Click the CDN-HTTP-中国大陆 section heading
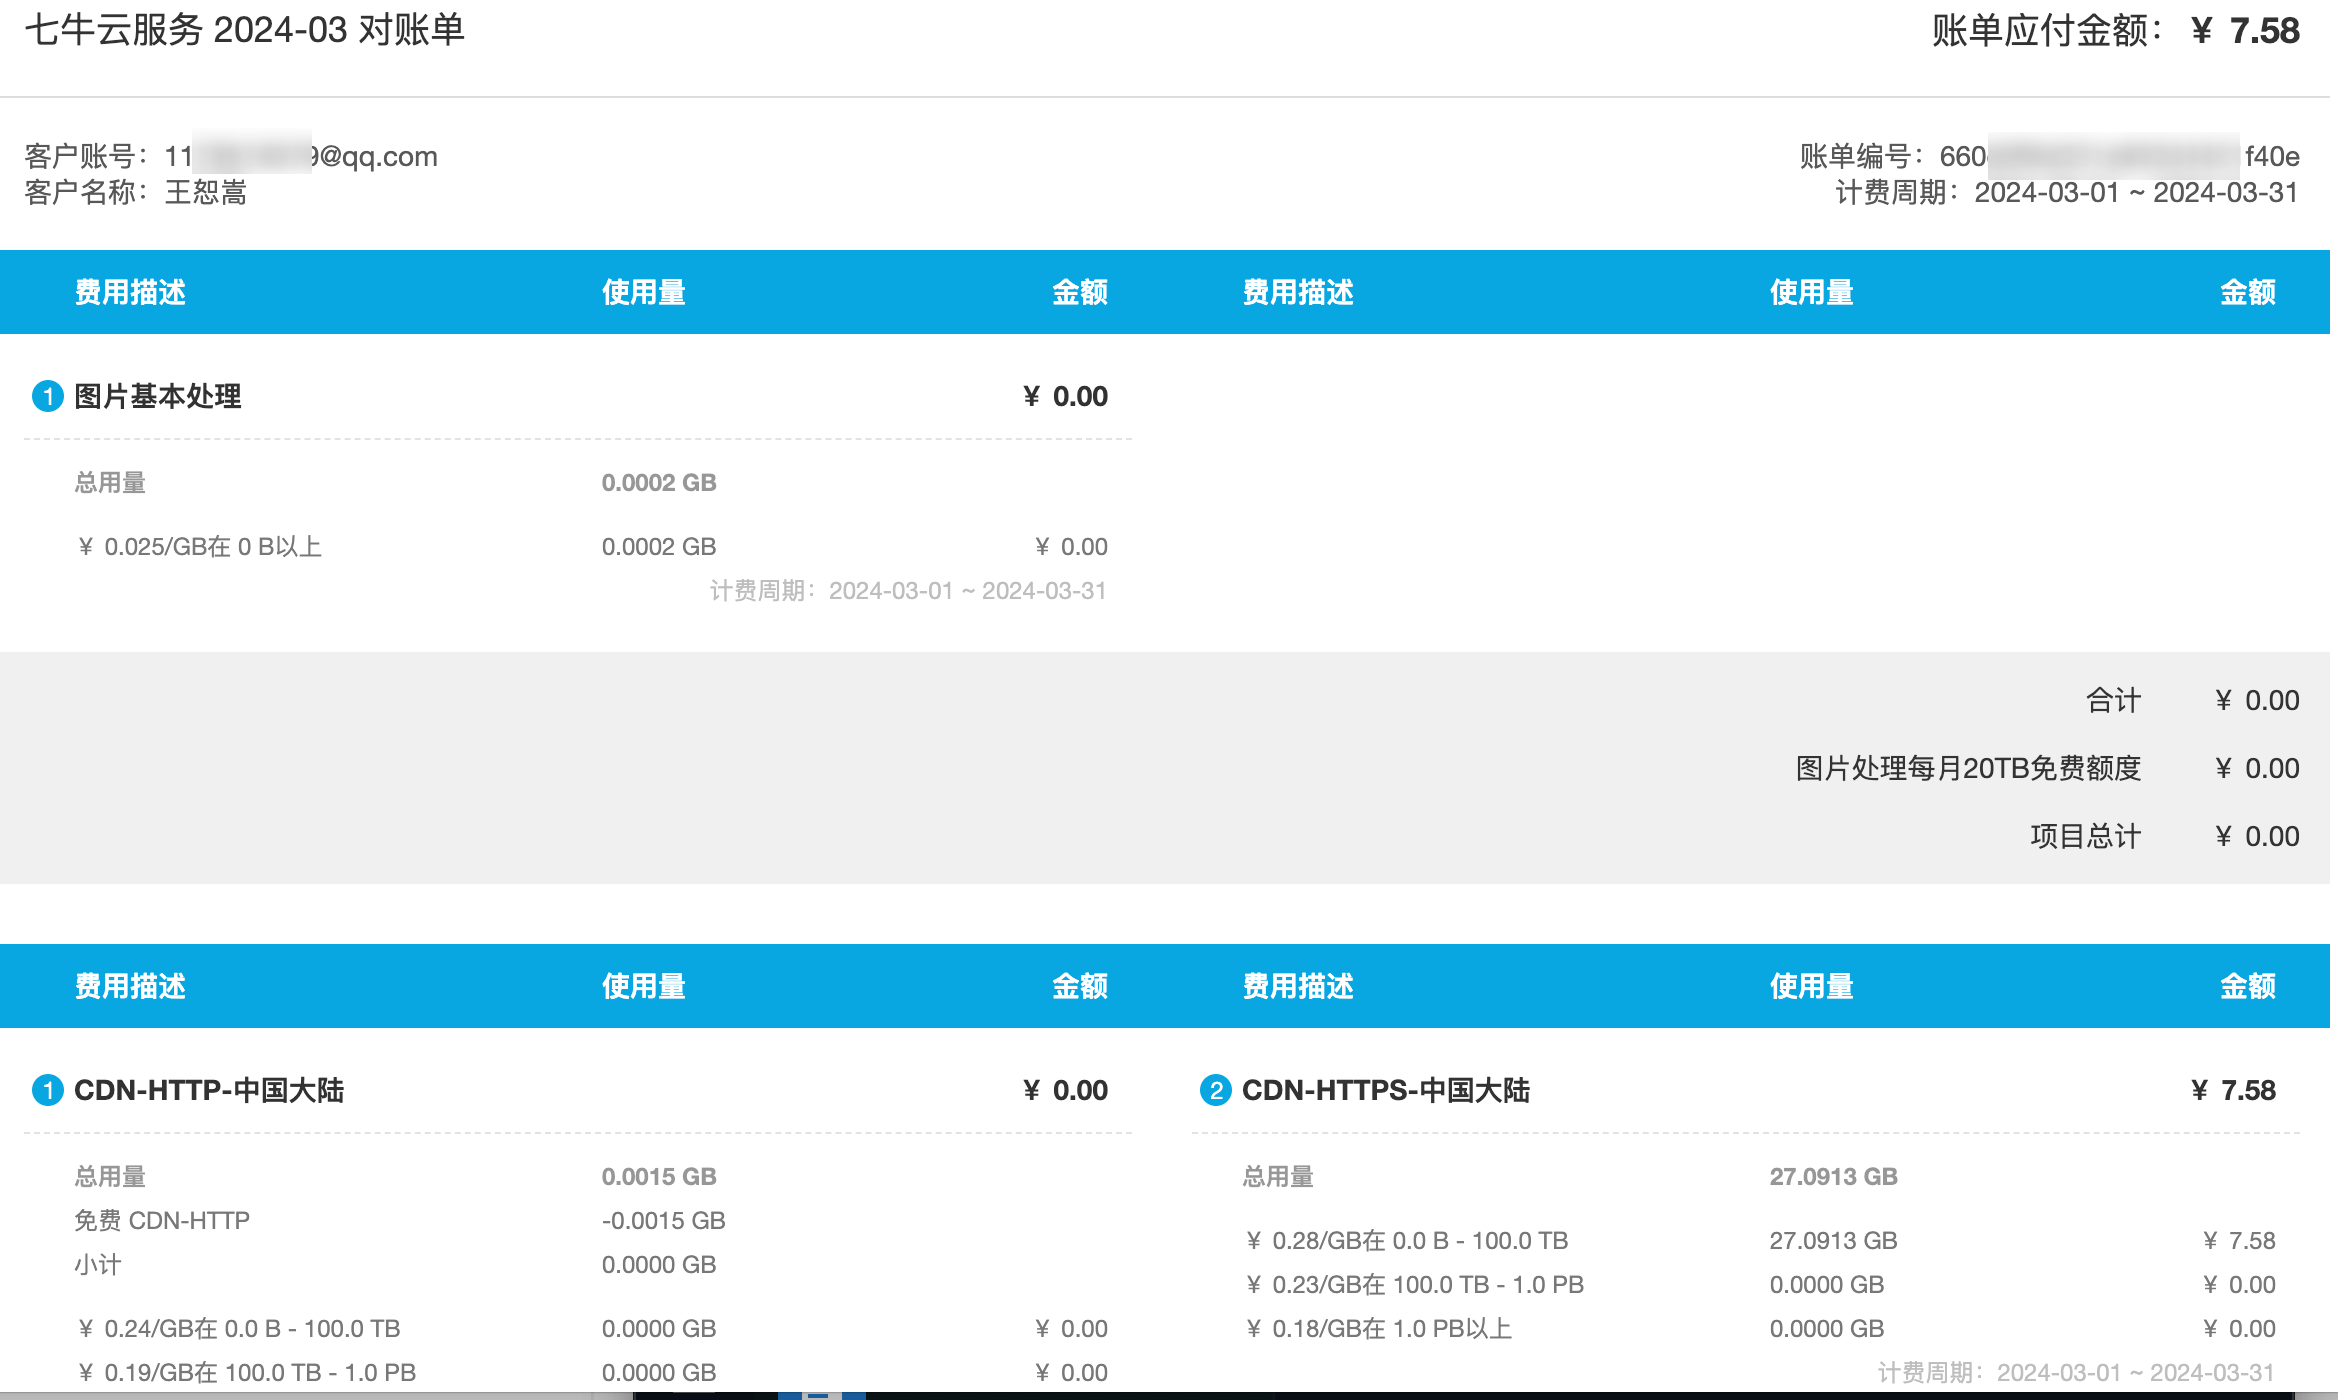The width and height of the screenshot is (2338, 1400). click(209, 1090)
